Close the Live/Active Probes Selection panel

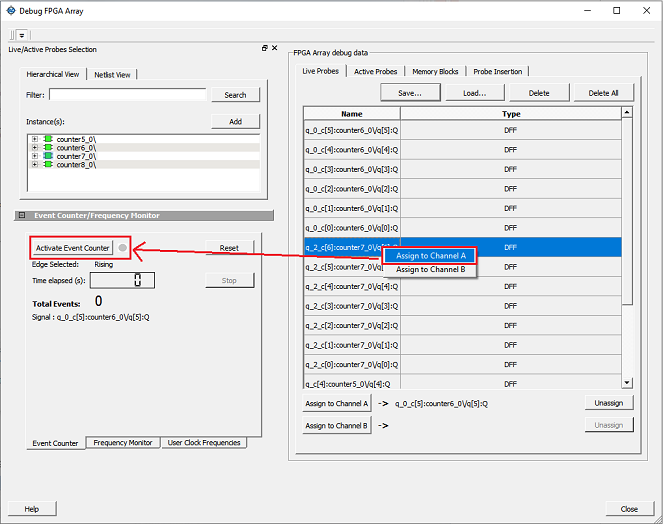[x=276, y=48]
